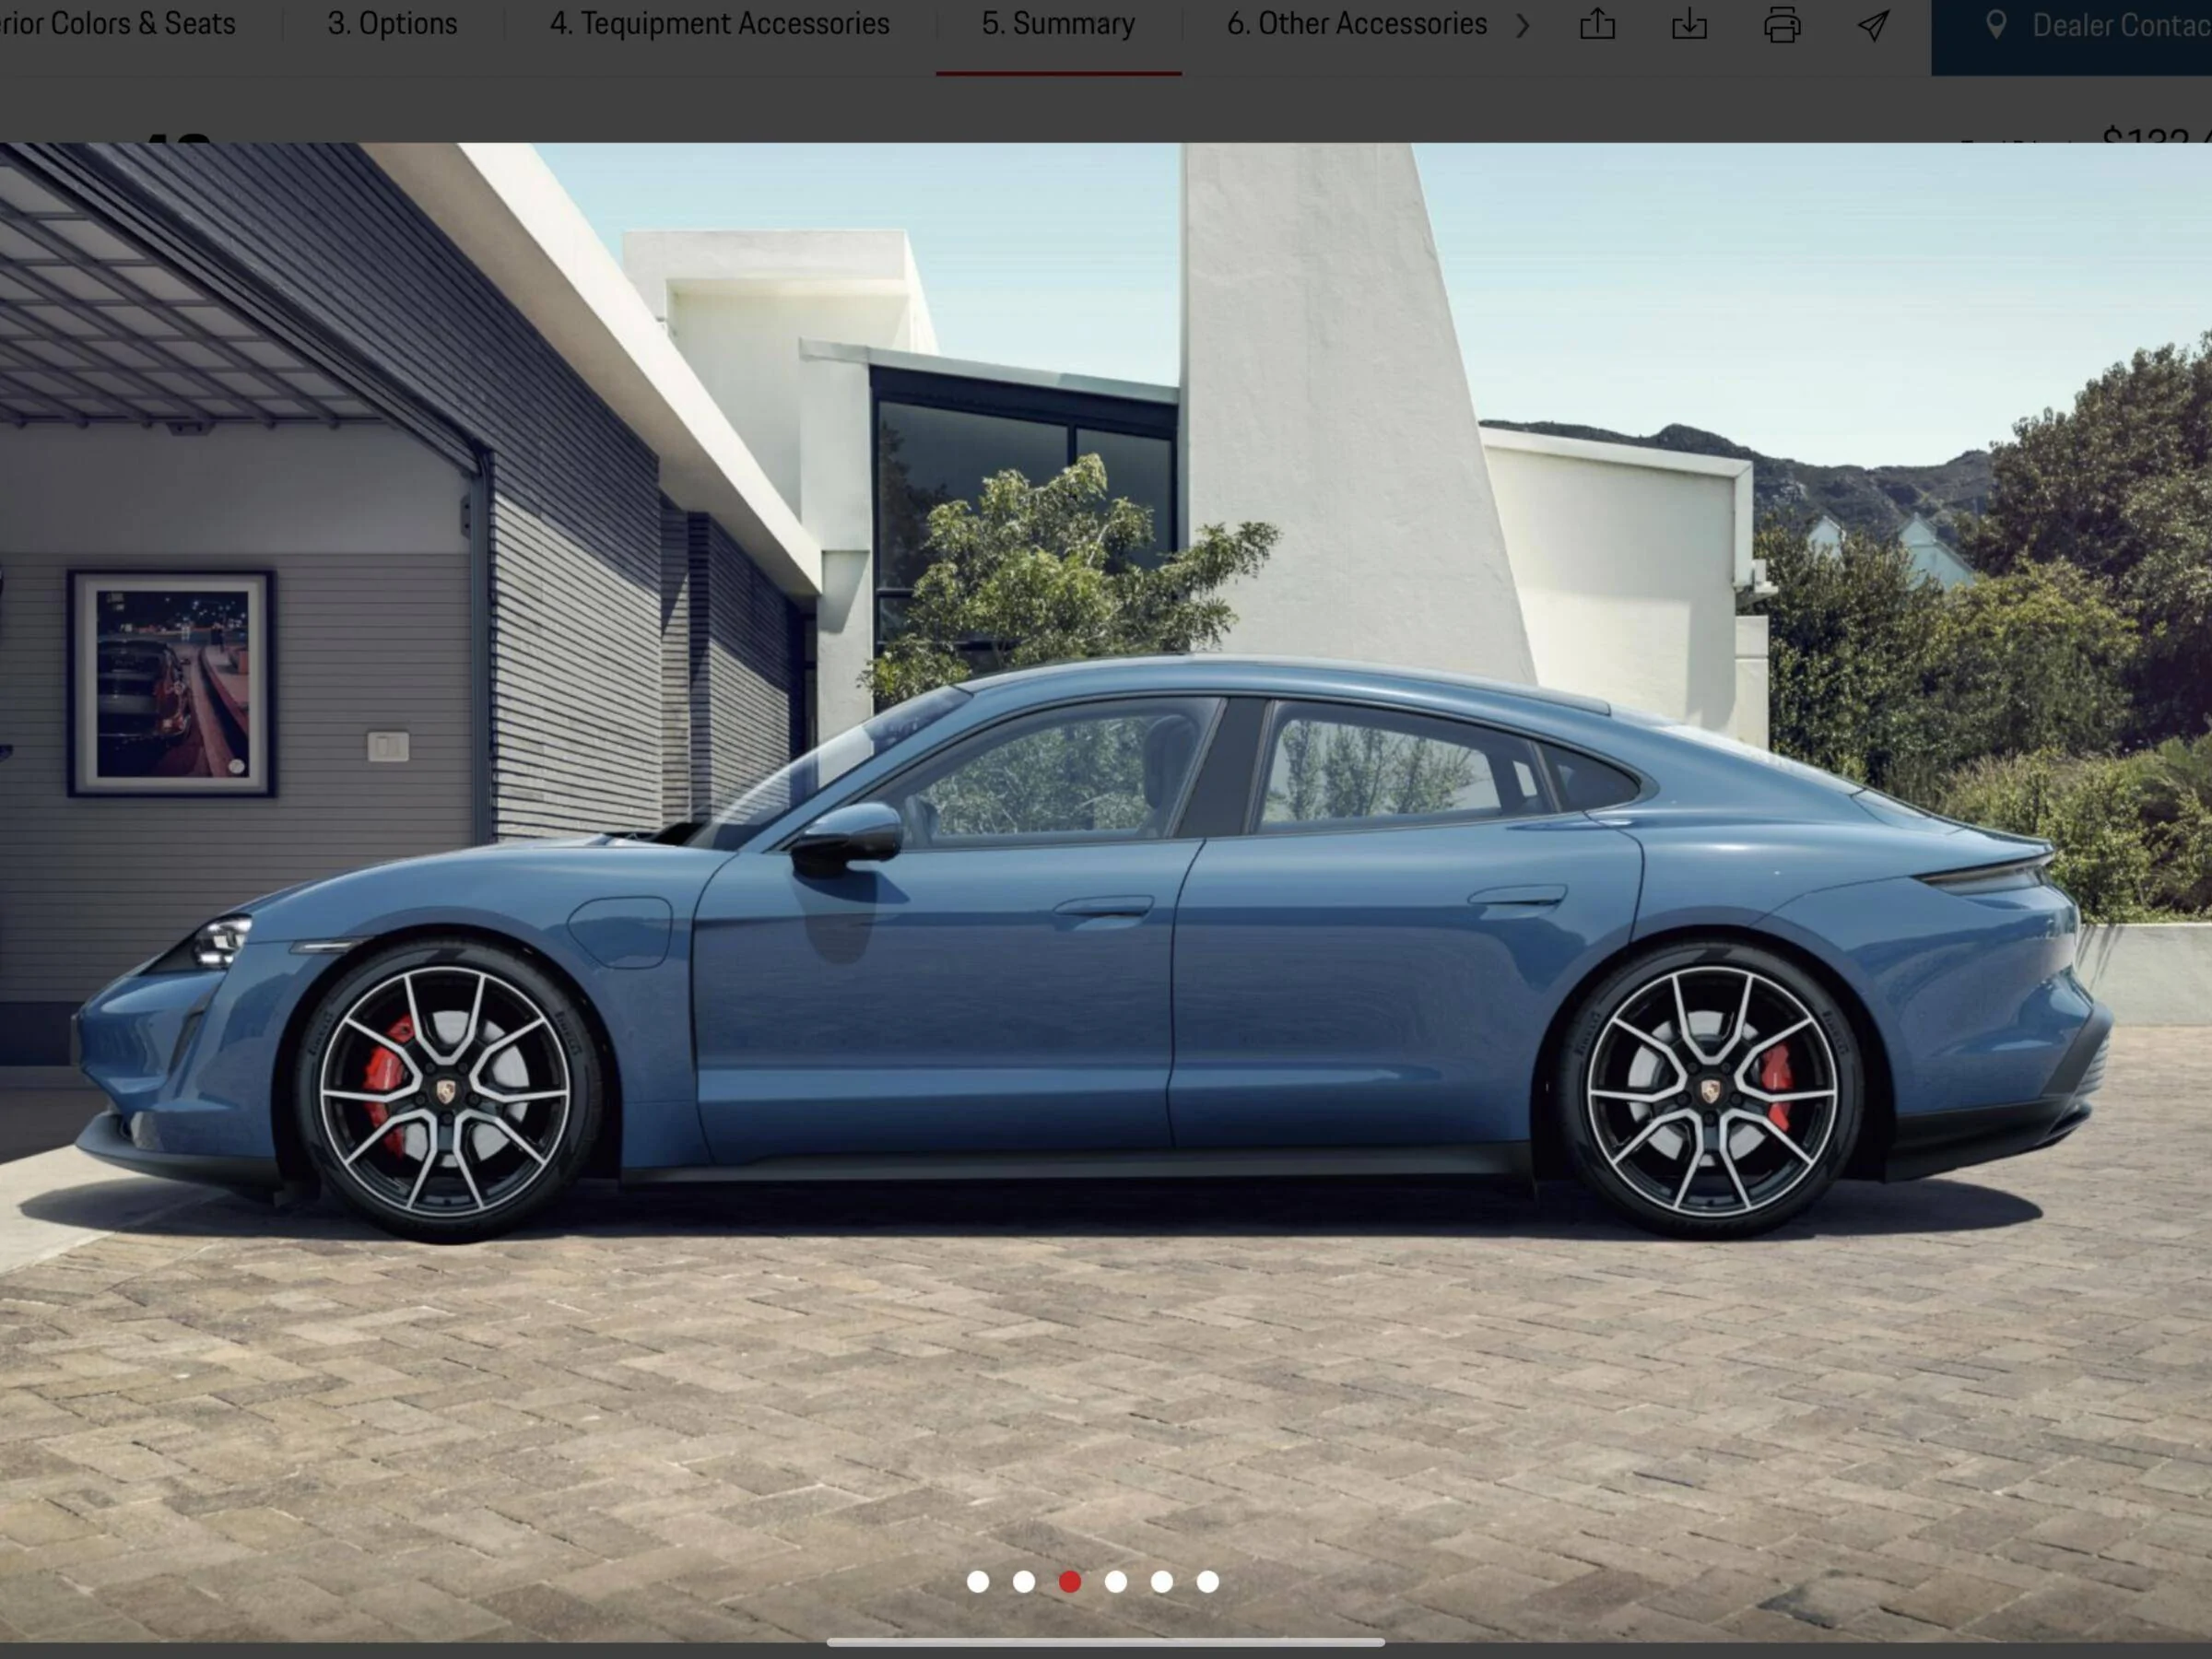Click the next-tabs chevron arrow
The height and width of the screenshot is (1659, 2212).
(1522, 25)
